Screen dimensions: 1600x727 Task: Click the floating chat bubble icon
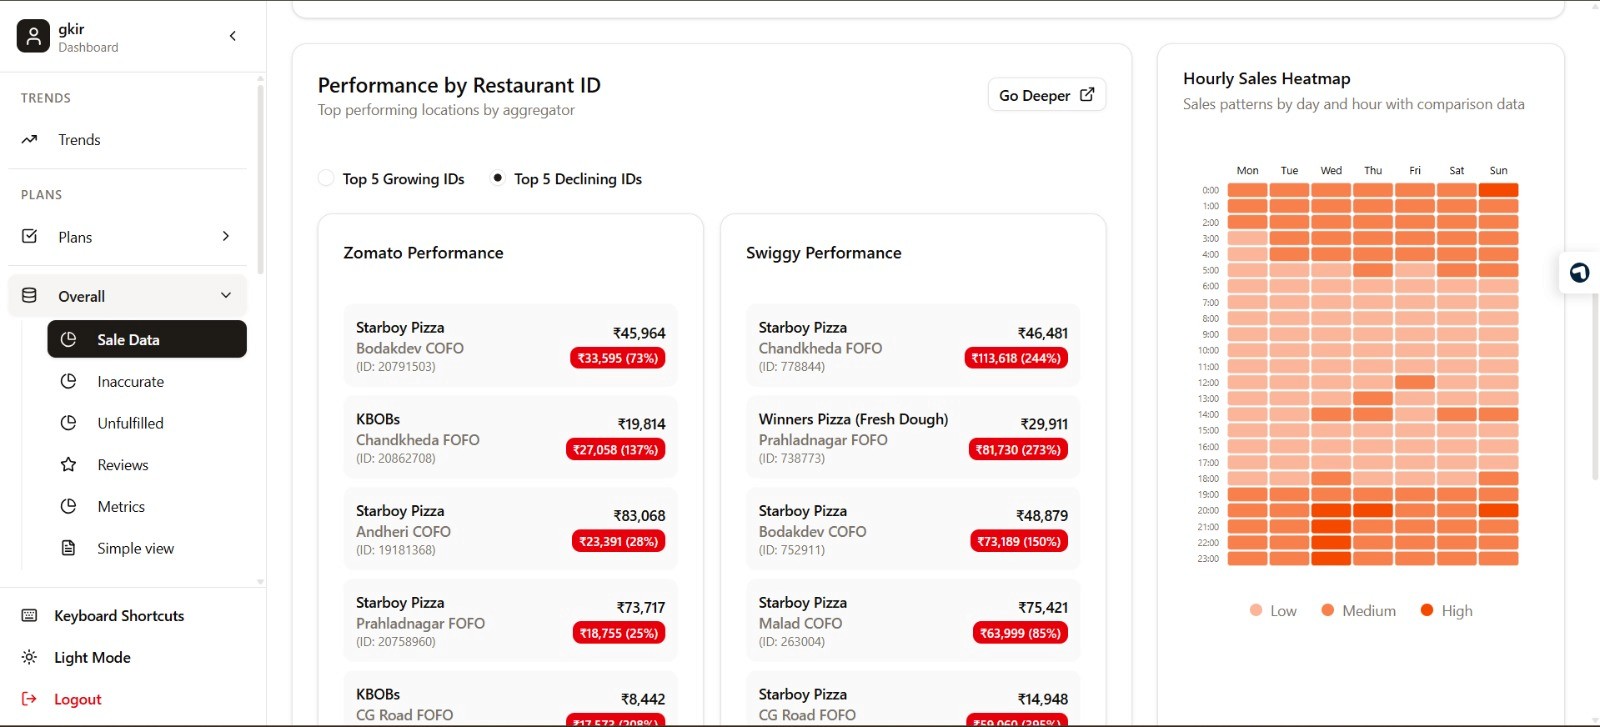tap(1580, 272)
